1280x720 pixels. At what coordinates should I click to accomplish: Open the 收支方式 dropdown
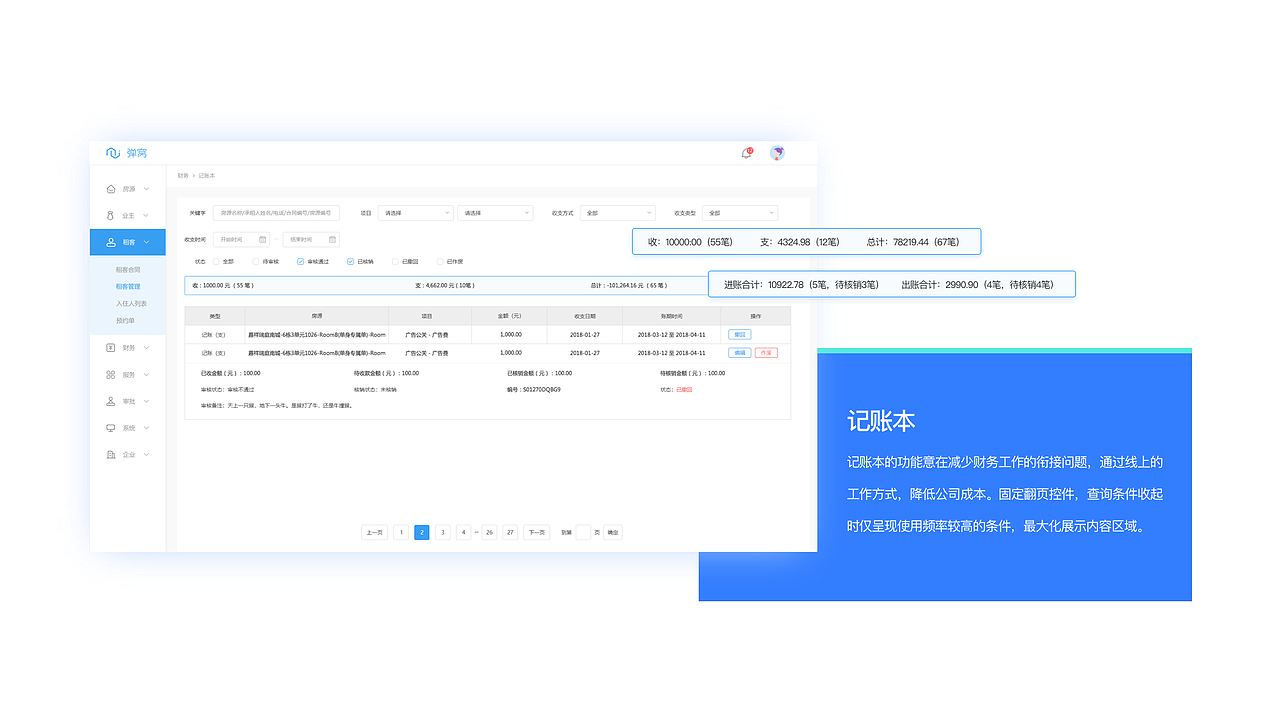point(617,213)
